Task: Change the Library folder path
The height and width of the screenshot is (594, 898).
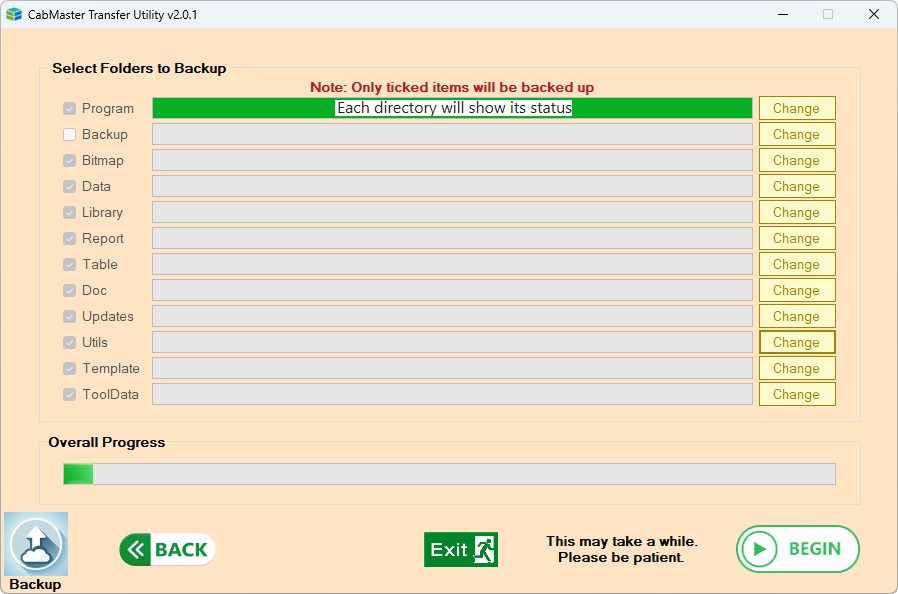Action: pos(796,212)
